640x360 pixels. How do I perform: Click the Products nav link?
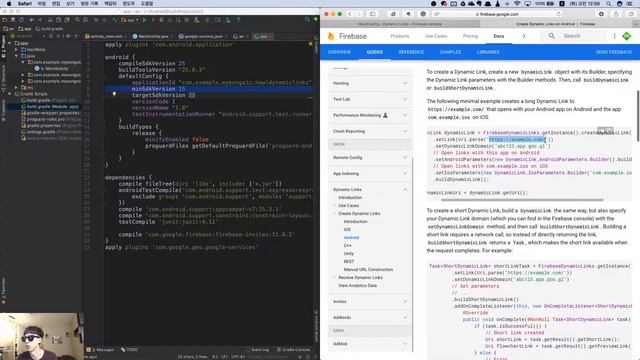click(400, 36)
